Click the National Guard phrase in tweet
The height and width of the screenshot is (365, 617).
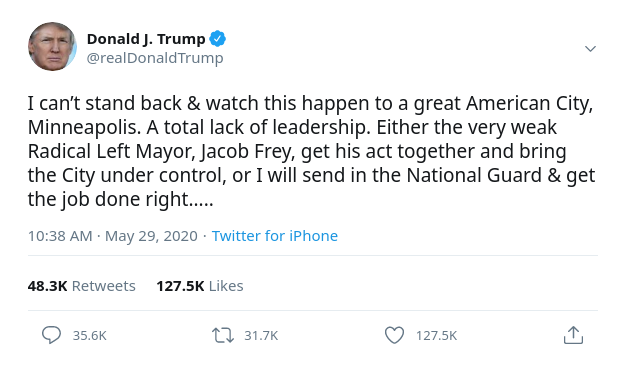coord(474,175)
